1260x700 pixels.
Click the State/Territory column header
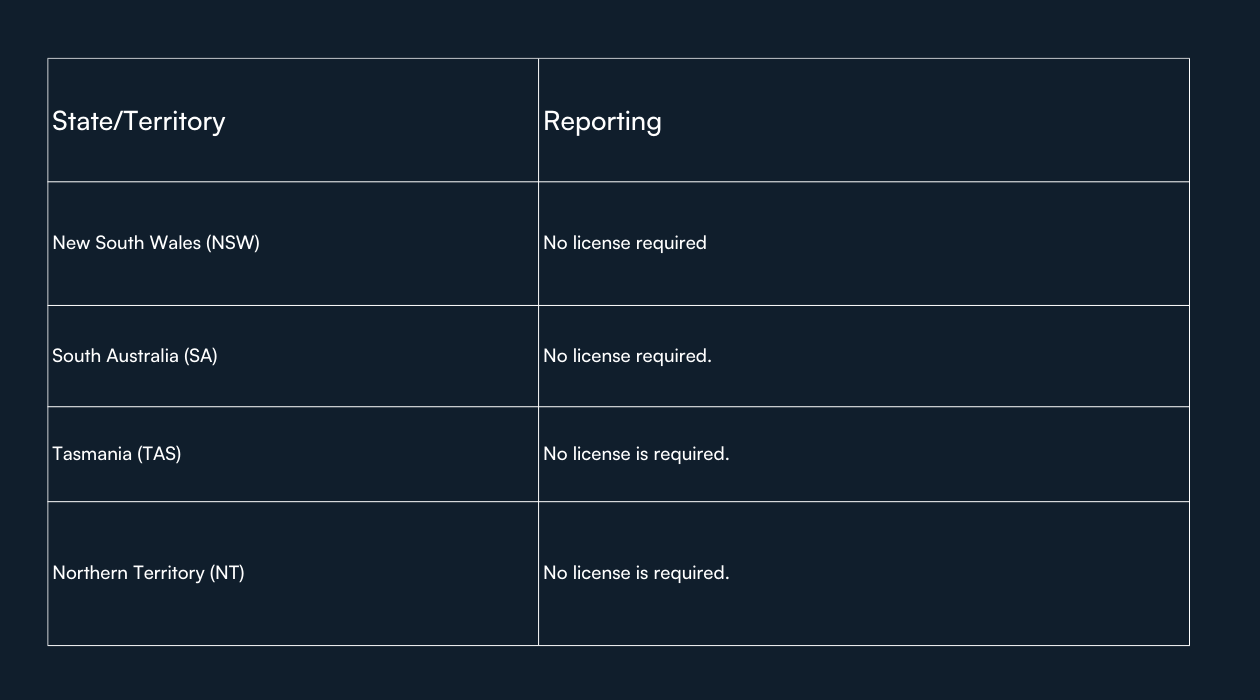coord(293,120)
